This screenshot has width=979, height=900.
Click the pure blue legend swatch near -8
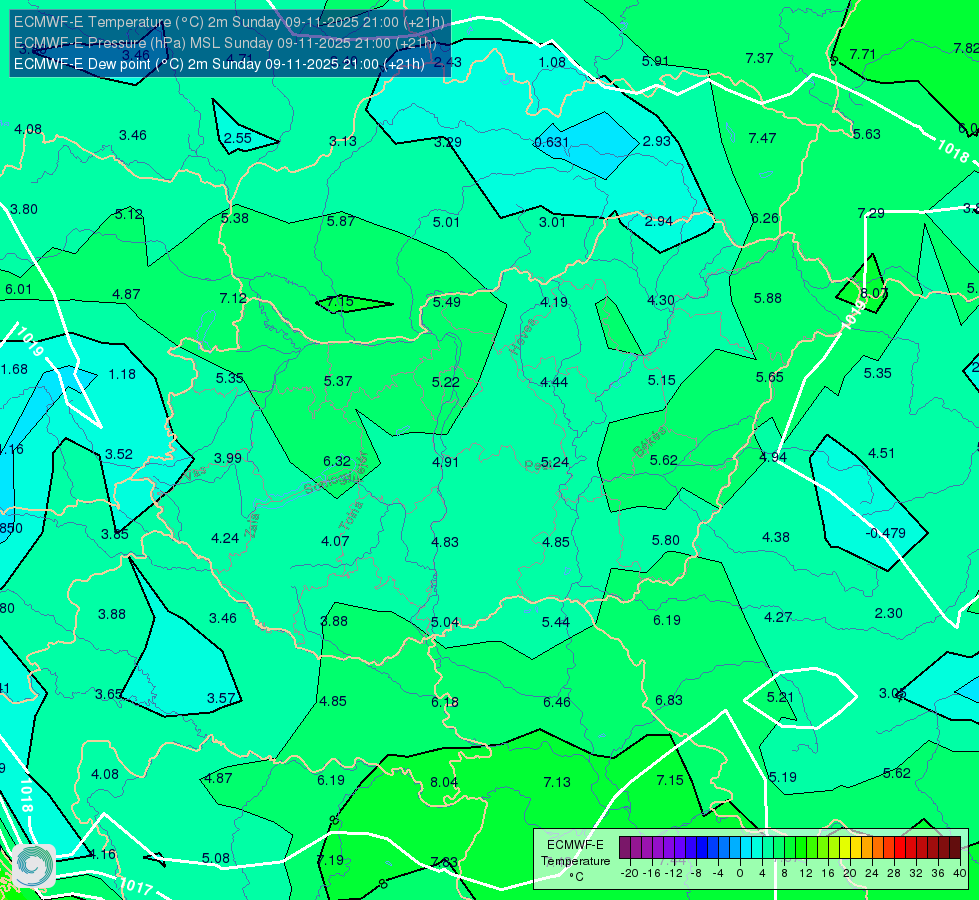(x=702, y=848)
